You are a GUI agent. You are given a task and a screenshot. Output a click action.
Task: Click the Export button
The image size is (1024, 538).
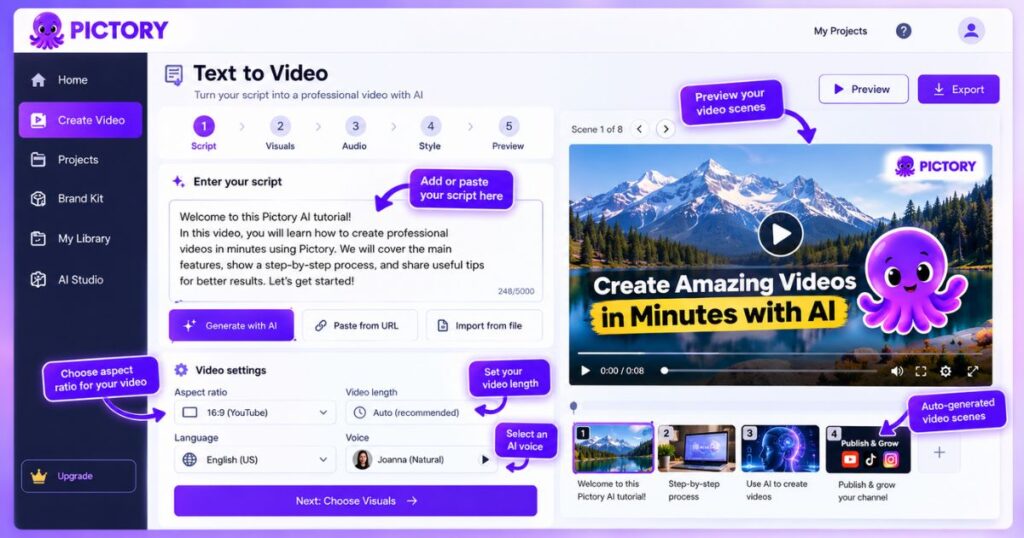click(958, 89)
